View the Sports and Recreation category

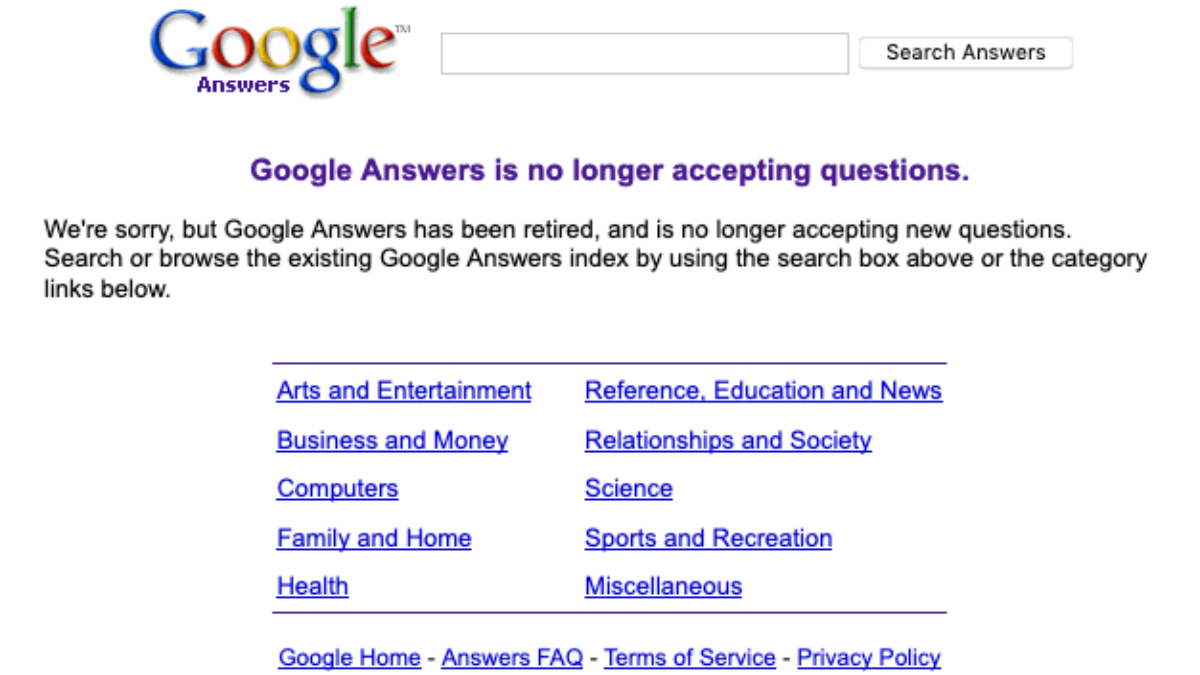[x=708, y=538]
